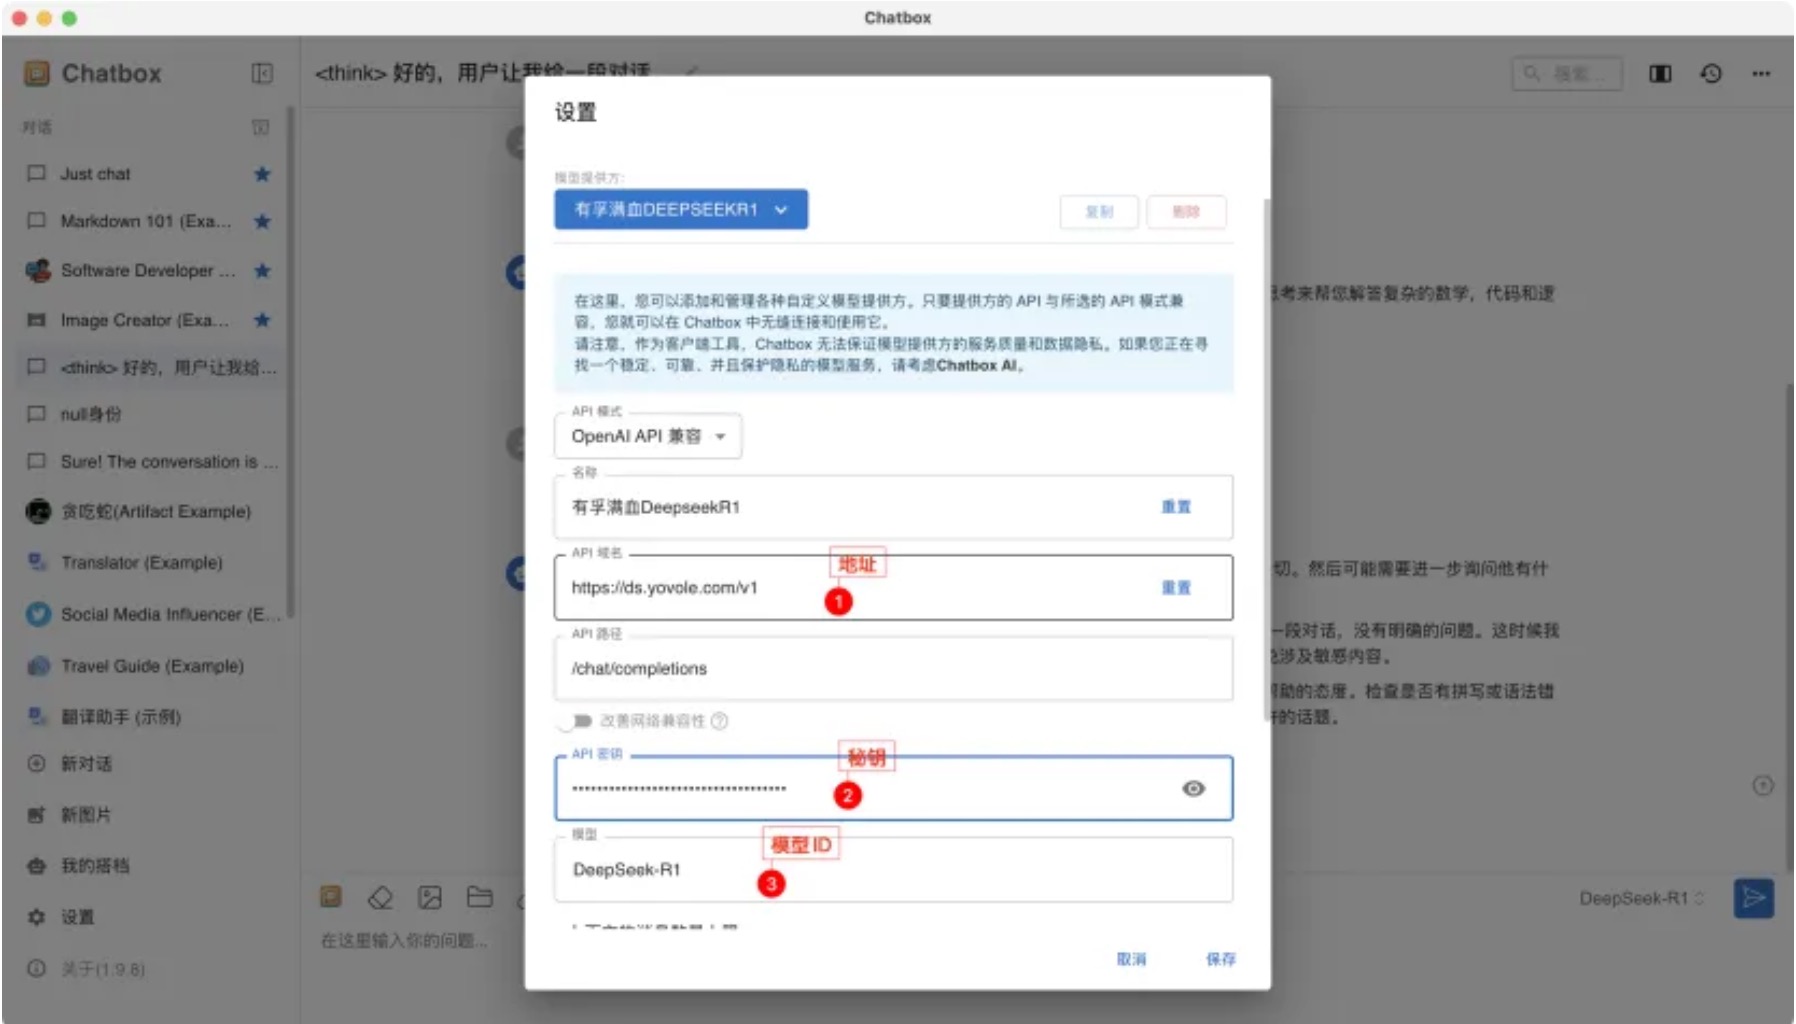Image resolution: width=1796 pixels, height=1024 pixels.
Task: Open 设置 in the sidebar
Action: tap(150, 917)
